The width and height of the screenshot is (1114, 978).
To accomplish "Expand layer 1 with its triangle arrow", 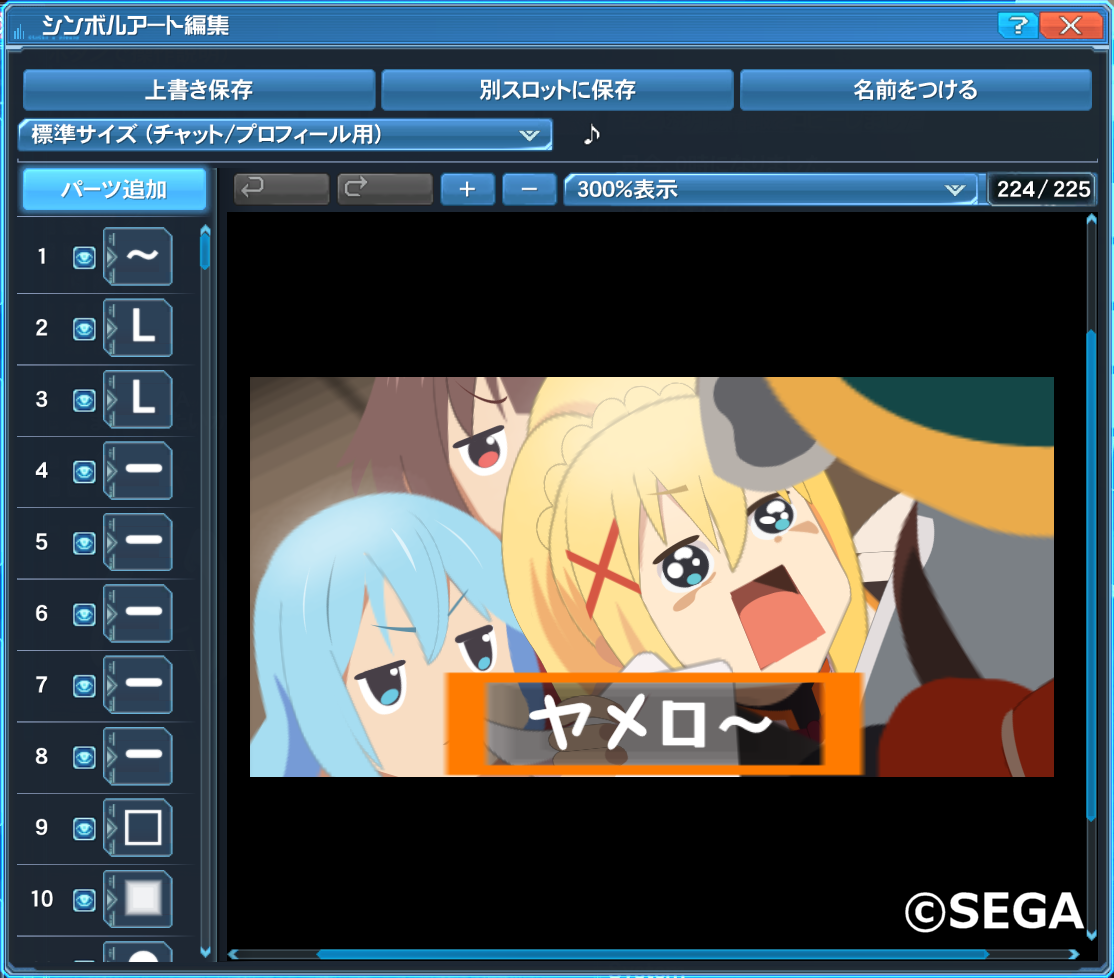I will pos(110,256).
